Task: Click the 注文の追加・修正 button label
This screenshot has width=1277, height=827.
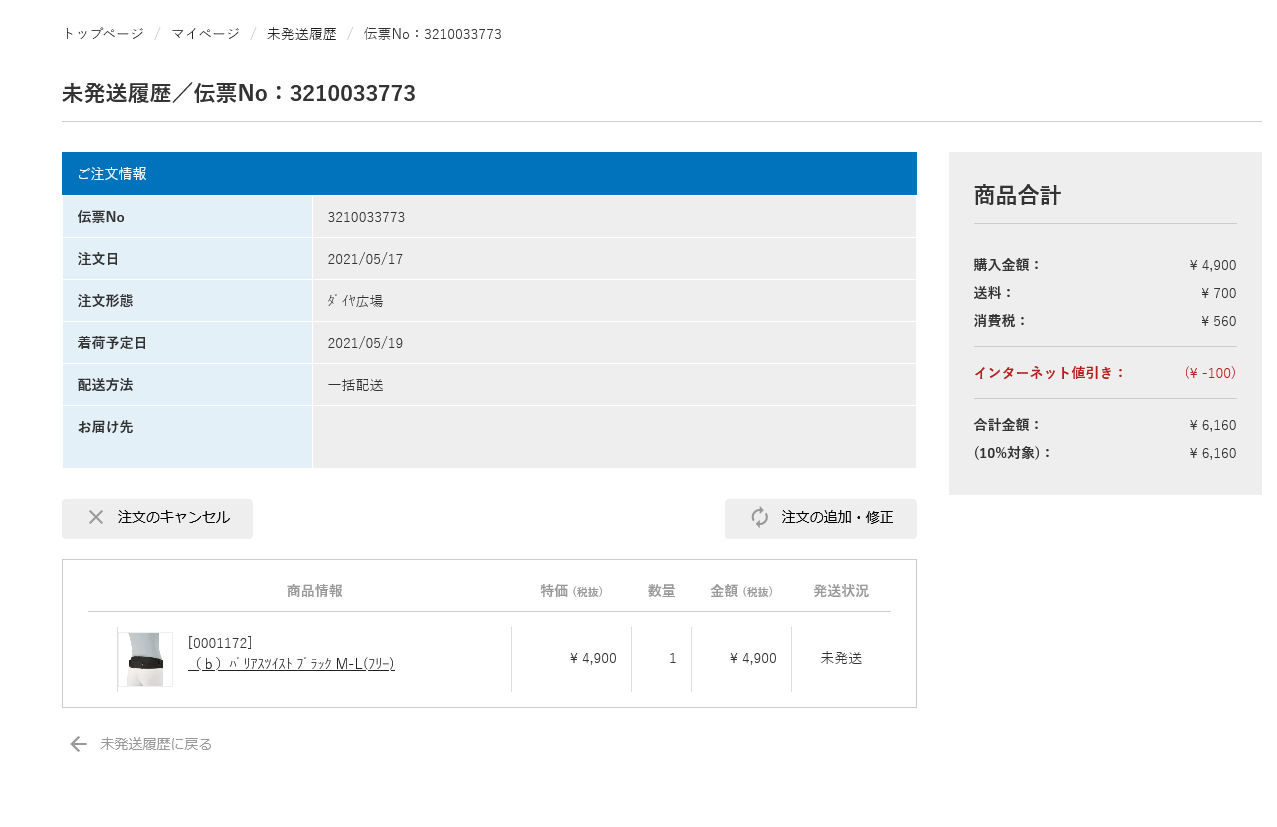Action: point(837,517)
